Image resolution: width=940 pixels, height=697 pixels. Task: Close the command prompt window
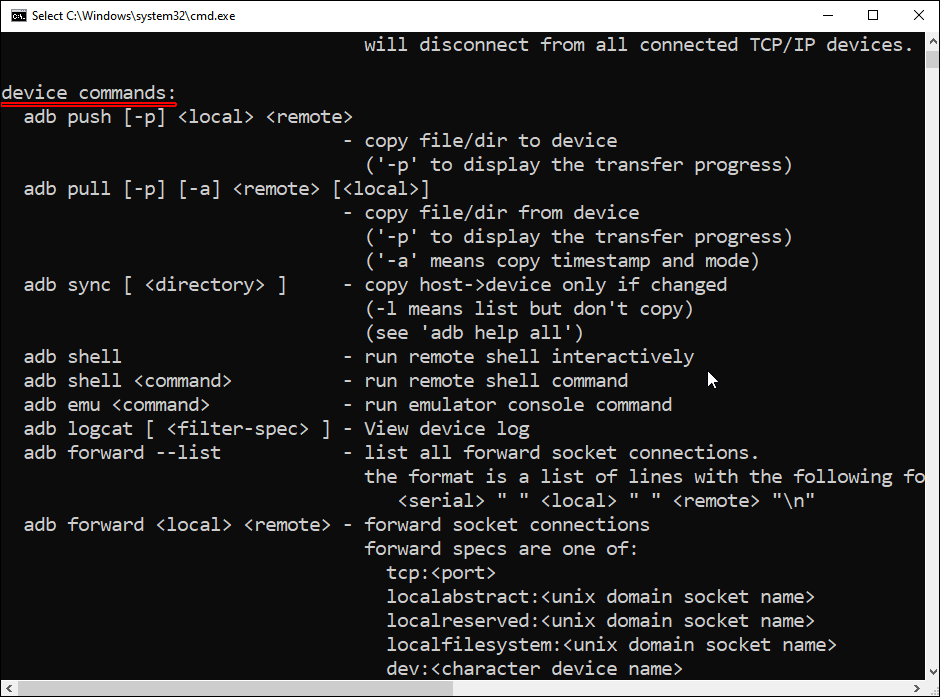918,15
